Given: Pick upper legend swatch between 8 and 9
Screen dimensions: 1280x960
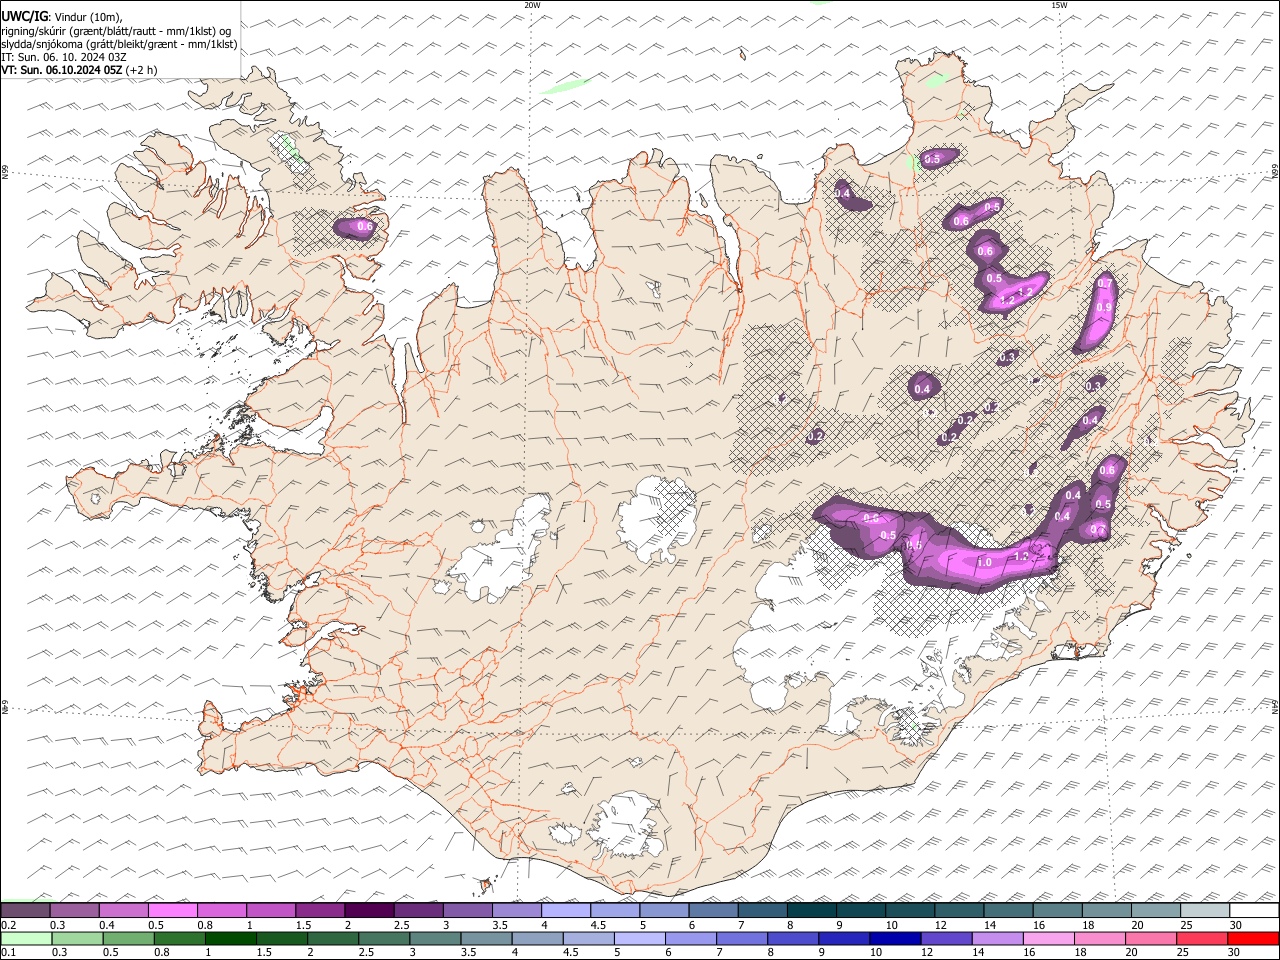Looking at the screenshot, I should pos(812,910).
